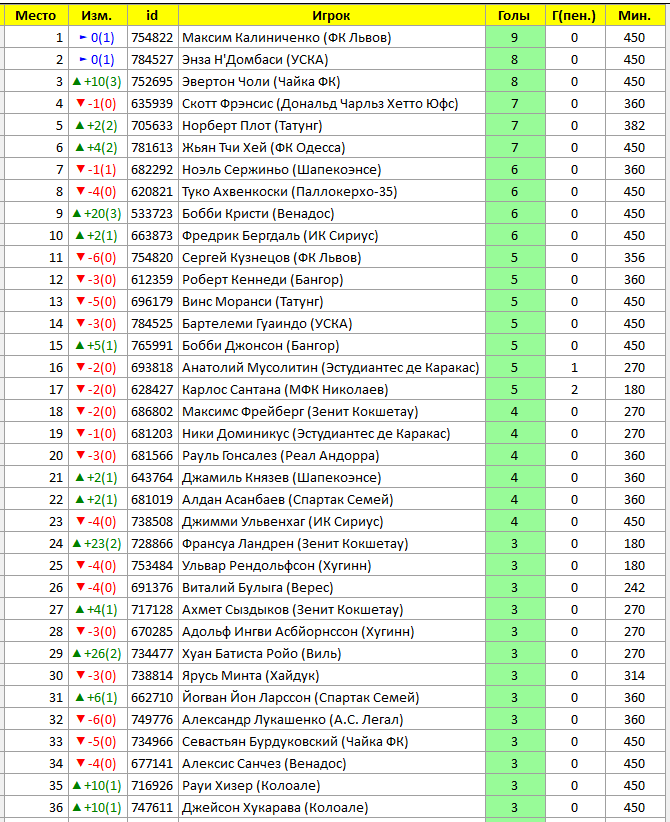The height and width of the screenshot is (822, 670).
Task: Select the "Изм." column header
Action: 98,16
